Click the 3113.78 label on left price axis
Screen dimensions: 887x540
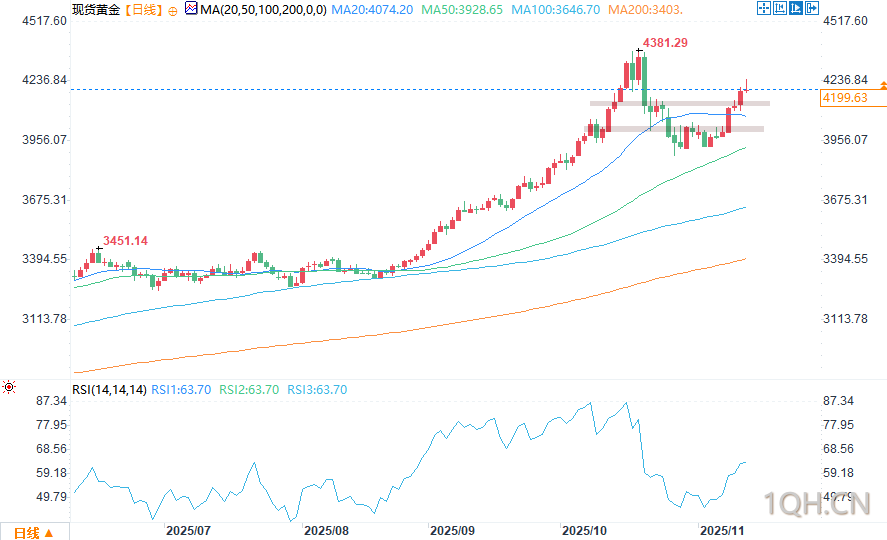(x=44, y=319)
